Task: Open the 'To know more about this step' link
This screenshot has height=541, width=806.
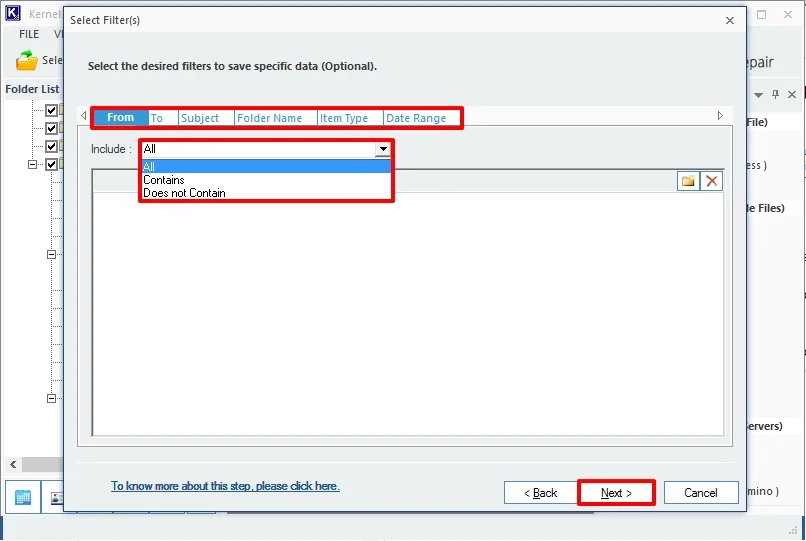Action: pos(225,486)
